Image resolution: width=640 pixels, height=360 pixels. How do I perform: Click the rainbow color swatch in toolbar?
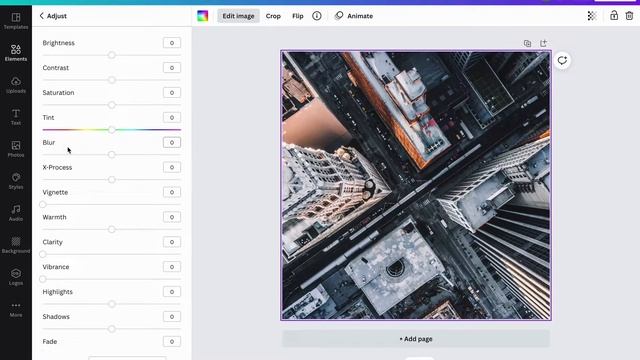pos(202,16)
